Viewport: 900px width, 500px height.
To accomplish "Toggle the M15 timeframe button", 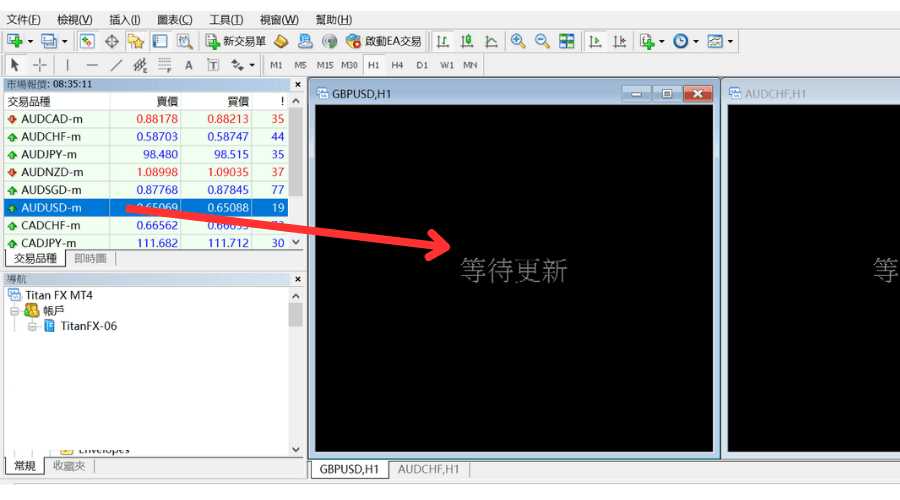I will point(325,65).
